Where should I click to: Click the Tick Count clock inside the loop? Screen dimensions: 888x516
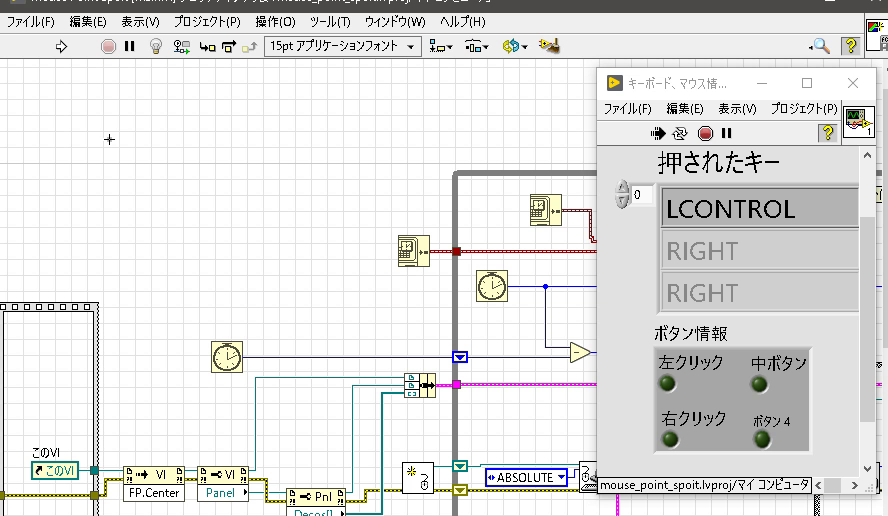492,286
